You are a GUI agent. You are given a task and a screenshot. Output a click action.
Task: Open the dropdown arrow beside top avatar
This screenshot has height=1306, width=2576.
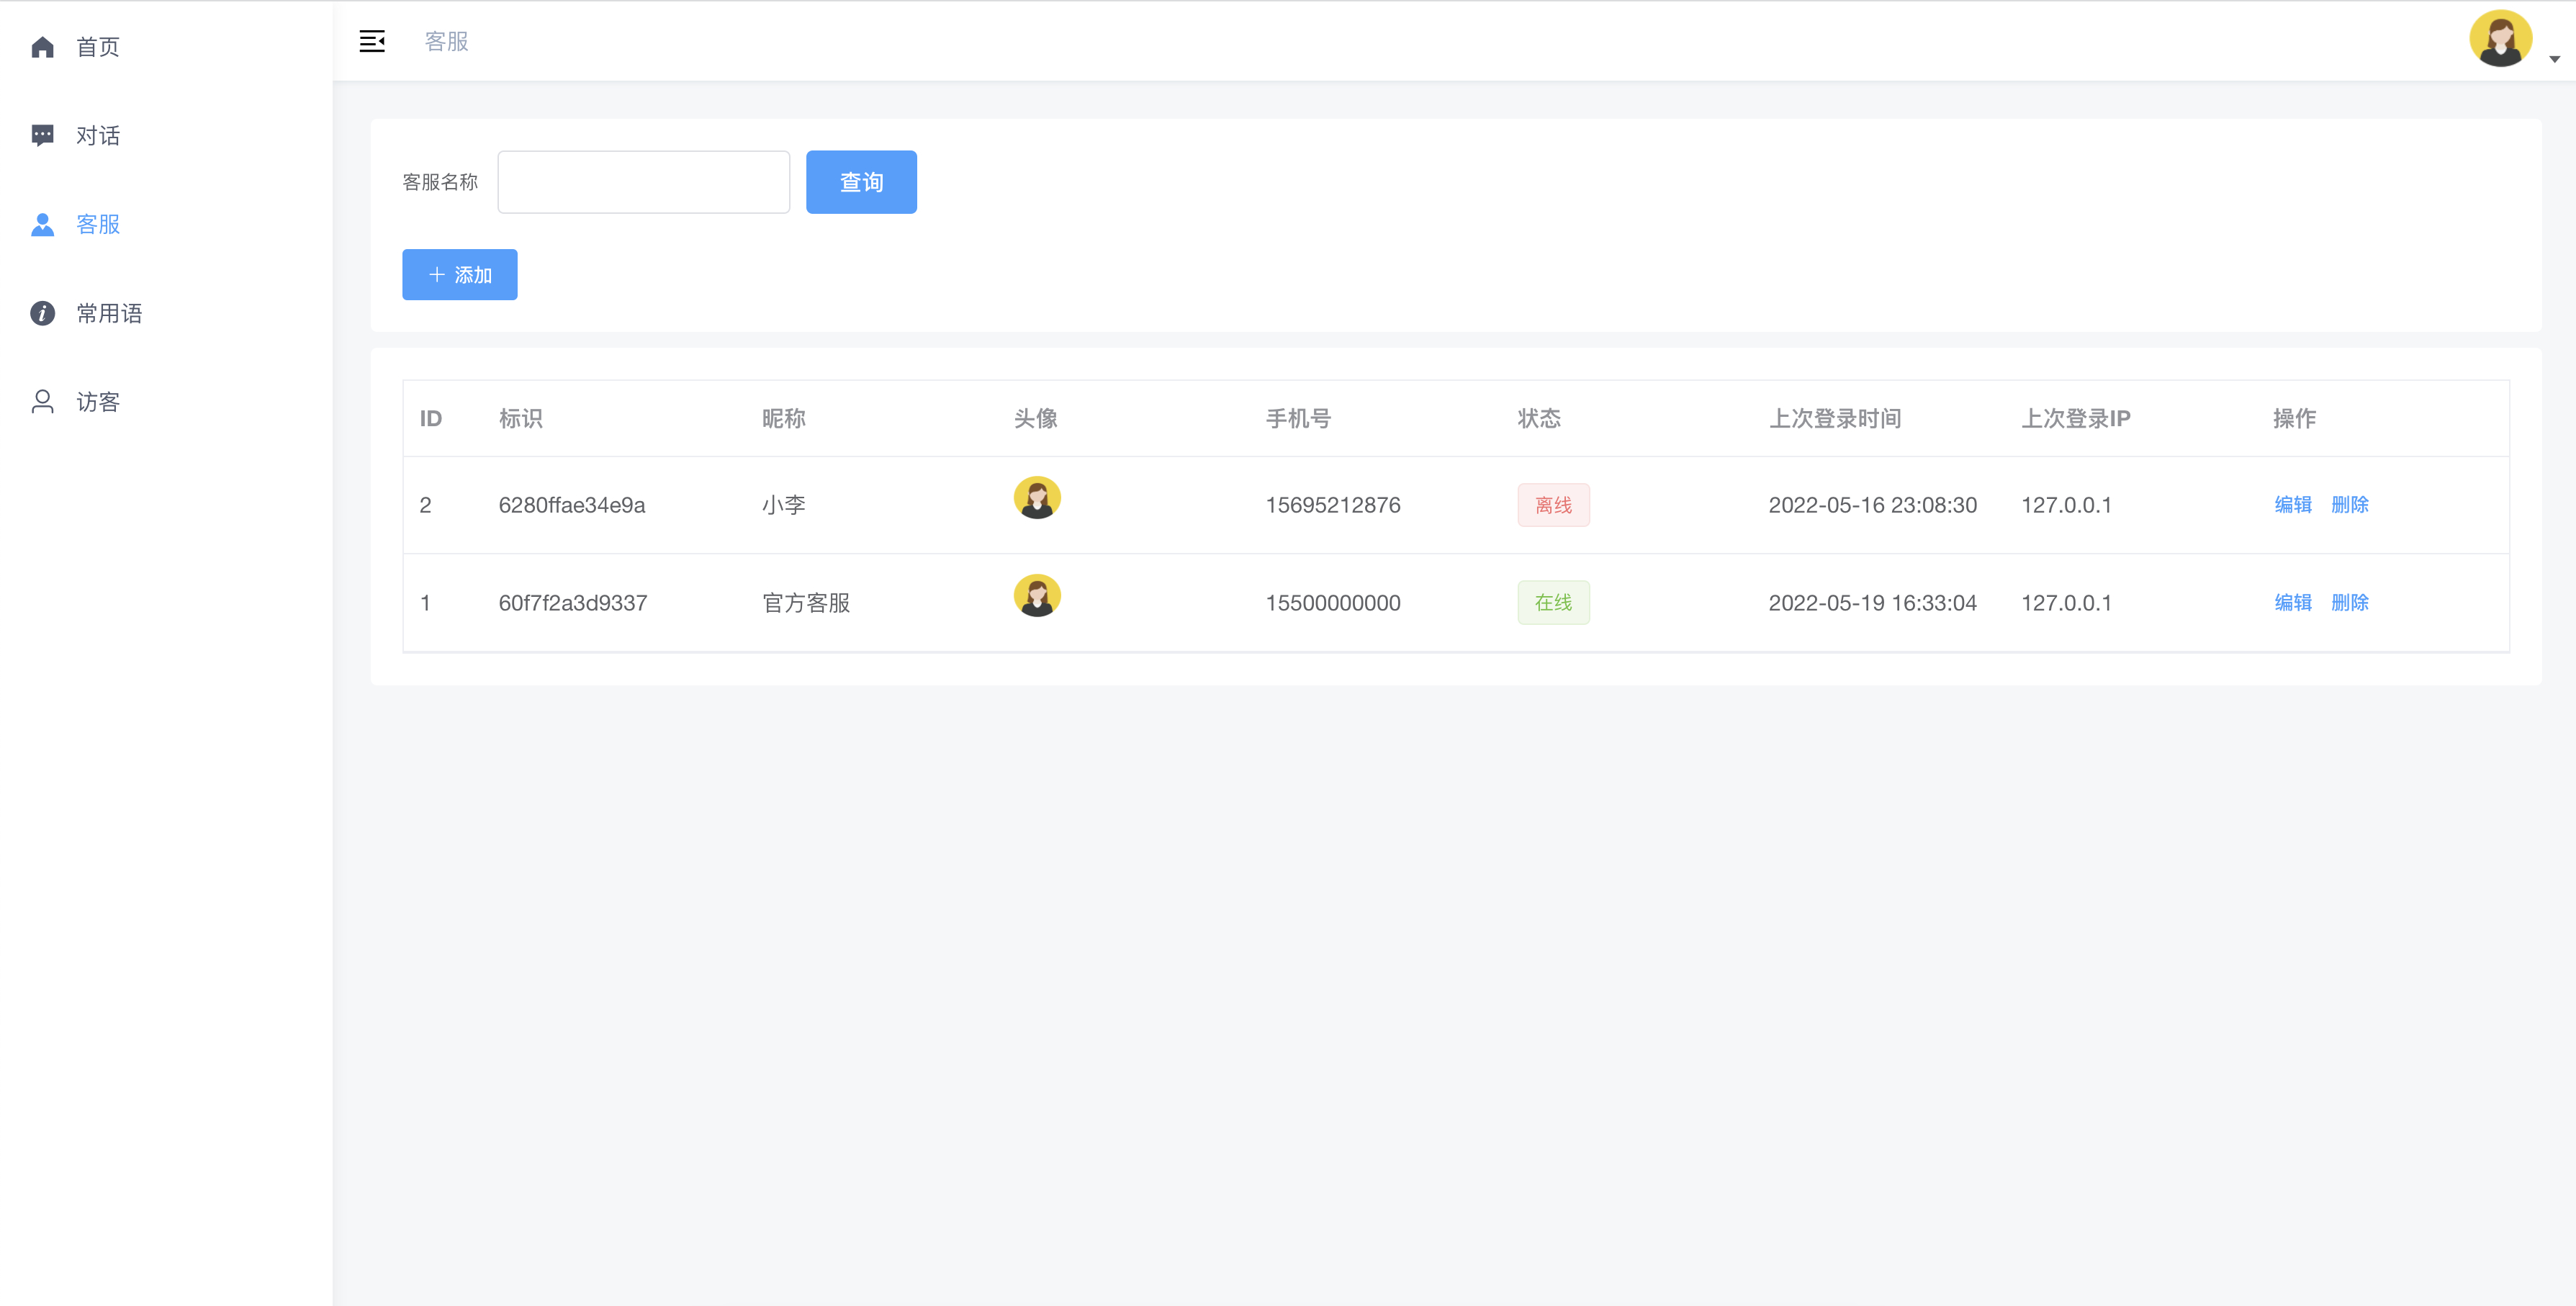coord(2554,59)
